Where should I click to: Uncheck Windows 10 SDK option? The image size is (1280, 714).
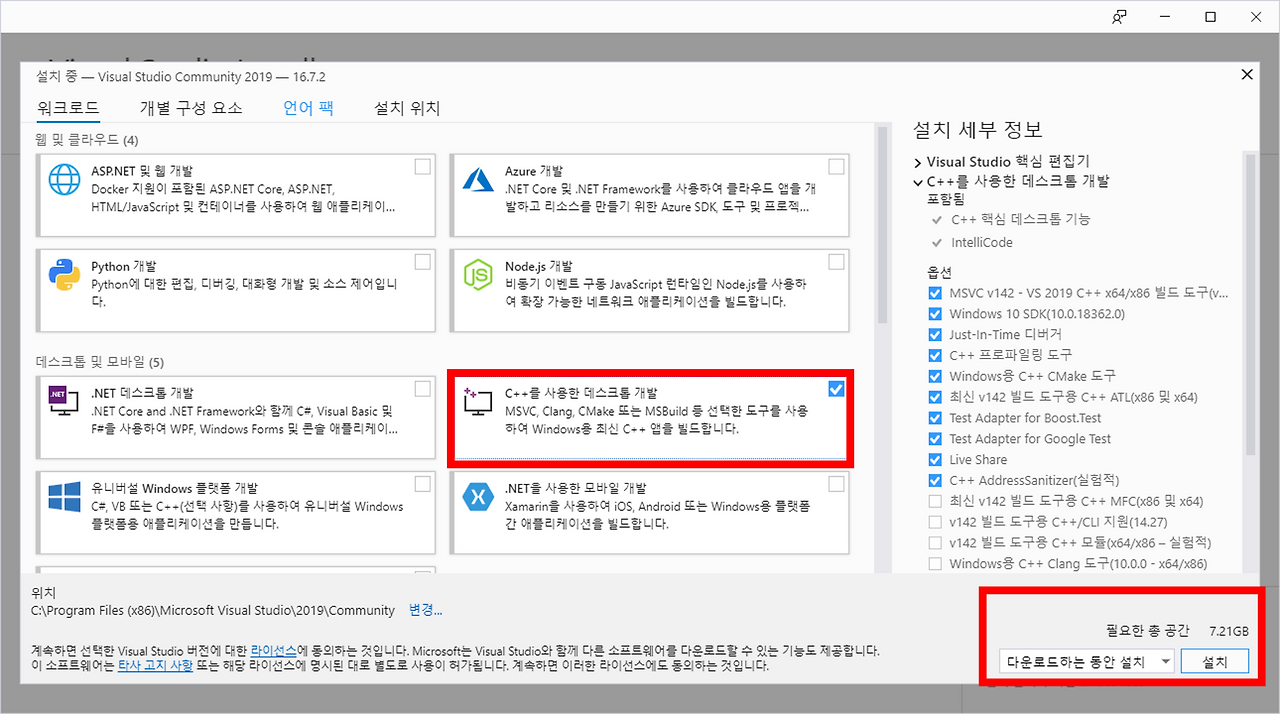(935, 314)
